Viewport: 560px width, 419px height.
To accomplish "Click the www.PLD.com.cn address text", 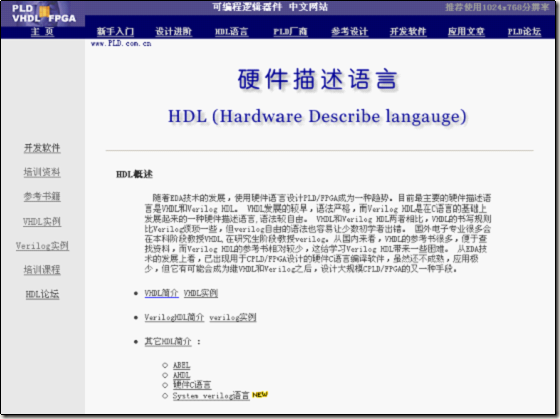I will (121, 44).
